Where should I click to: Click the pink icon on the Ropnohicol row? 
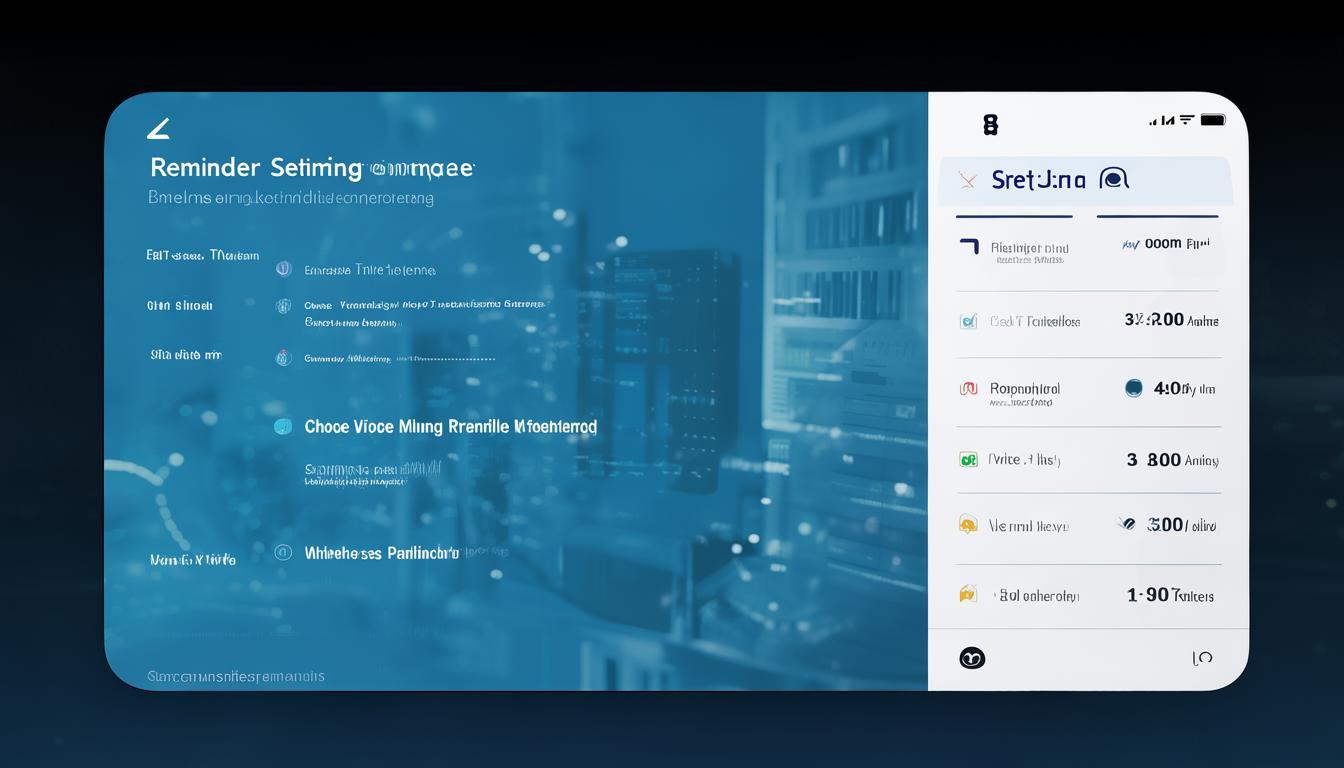pyautogui.click(x=967, y=389)
